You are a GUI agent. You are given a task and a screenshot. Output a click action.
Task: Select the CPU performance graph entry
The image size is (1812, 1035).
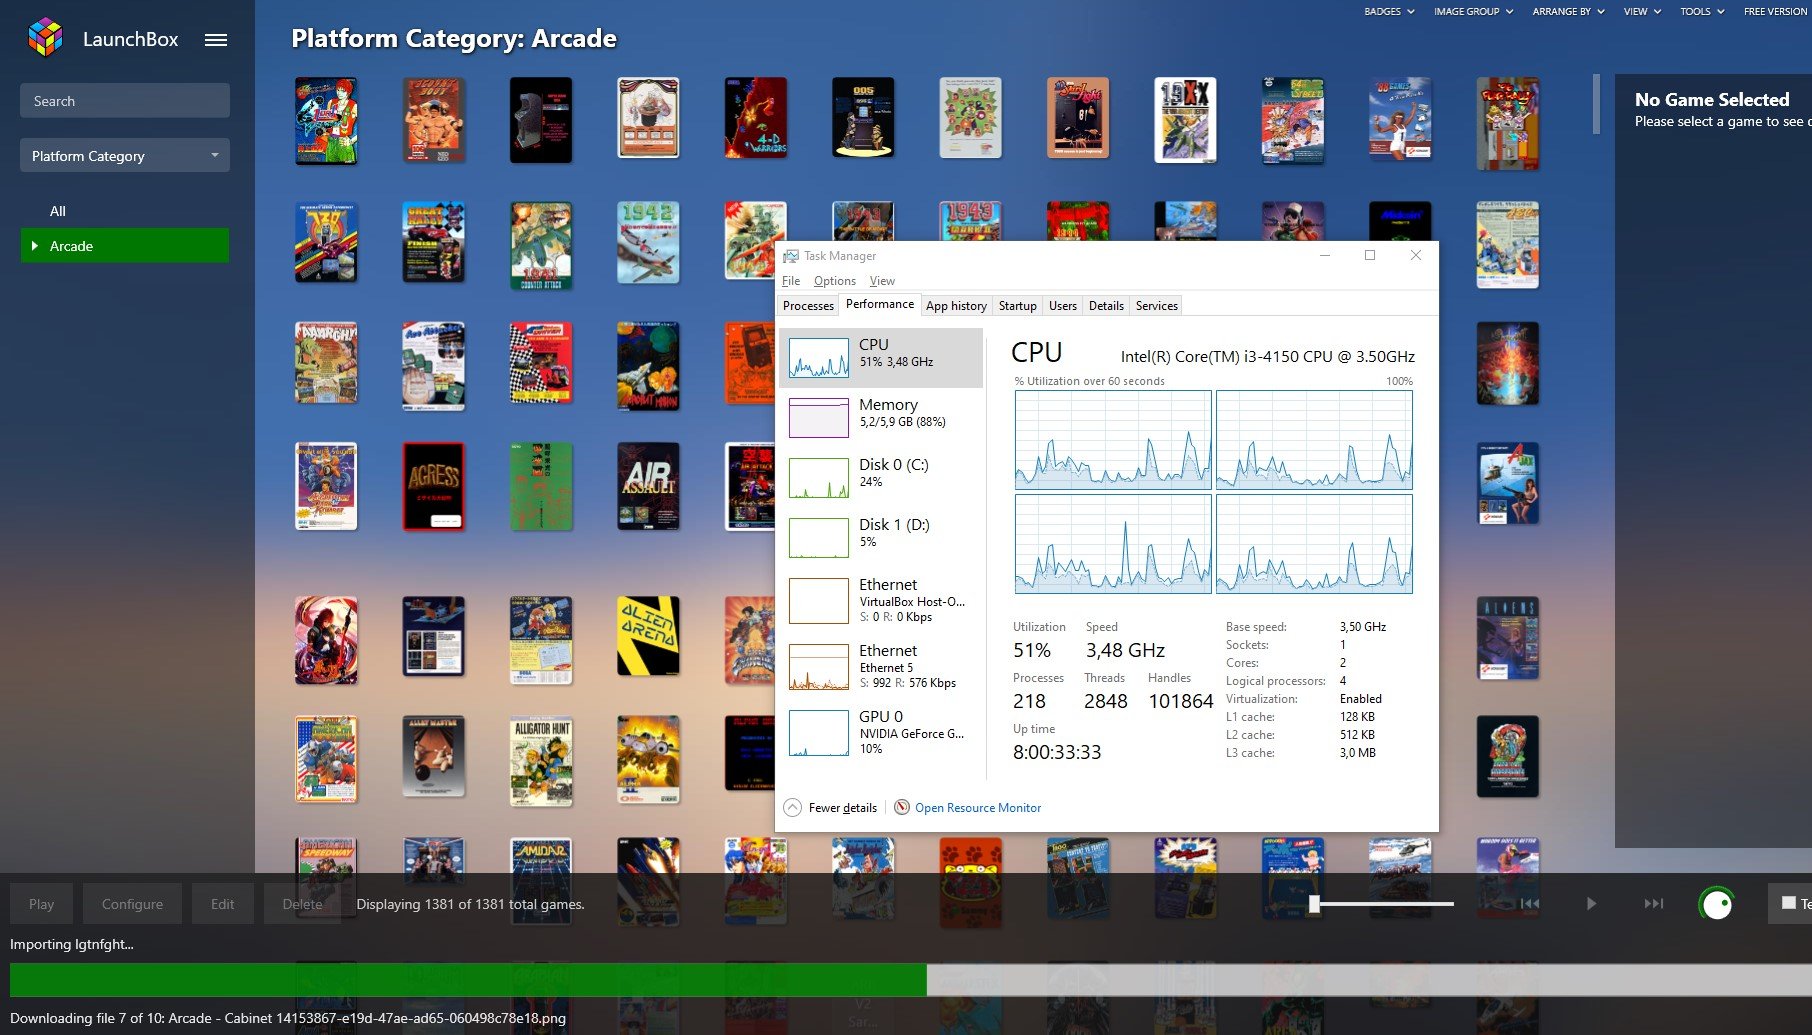click(881, 358)
